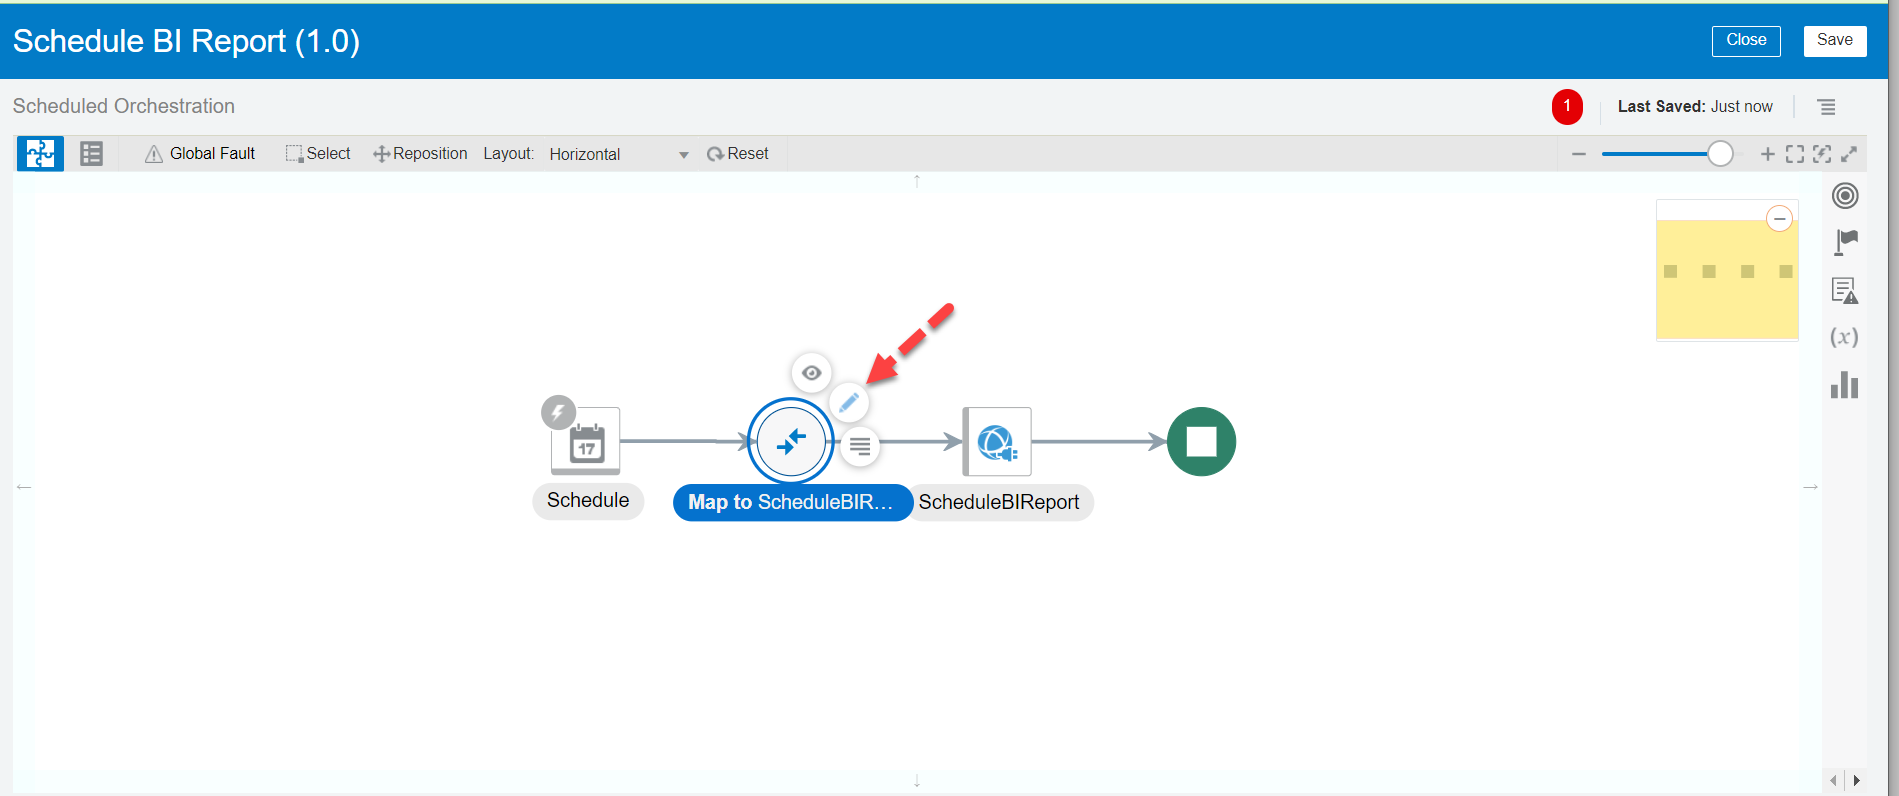Switch to canvas designer view

coord(40,154)
